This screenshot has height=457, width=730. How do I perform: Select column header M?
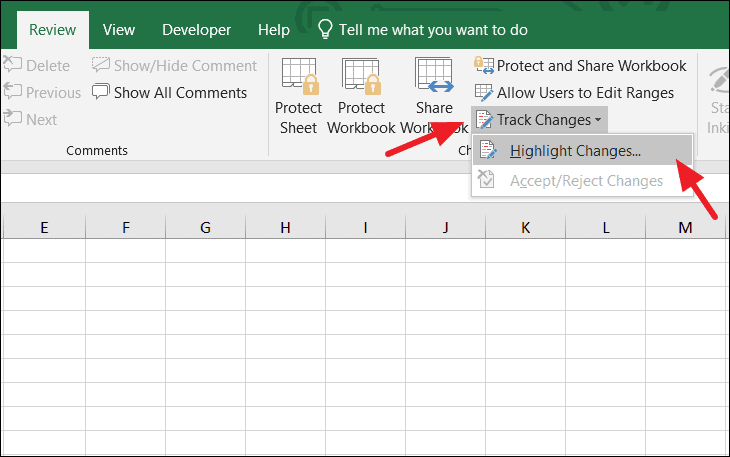point(685,228)
